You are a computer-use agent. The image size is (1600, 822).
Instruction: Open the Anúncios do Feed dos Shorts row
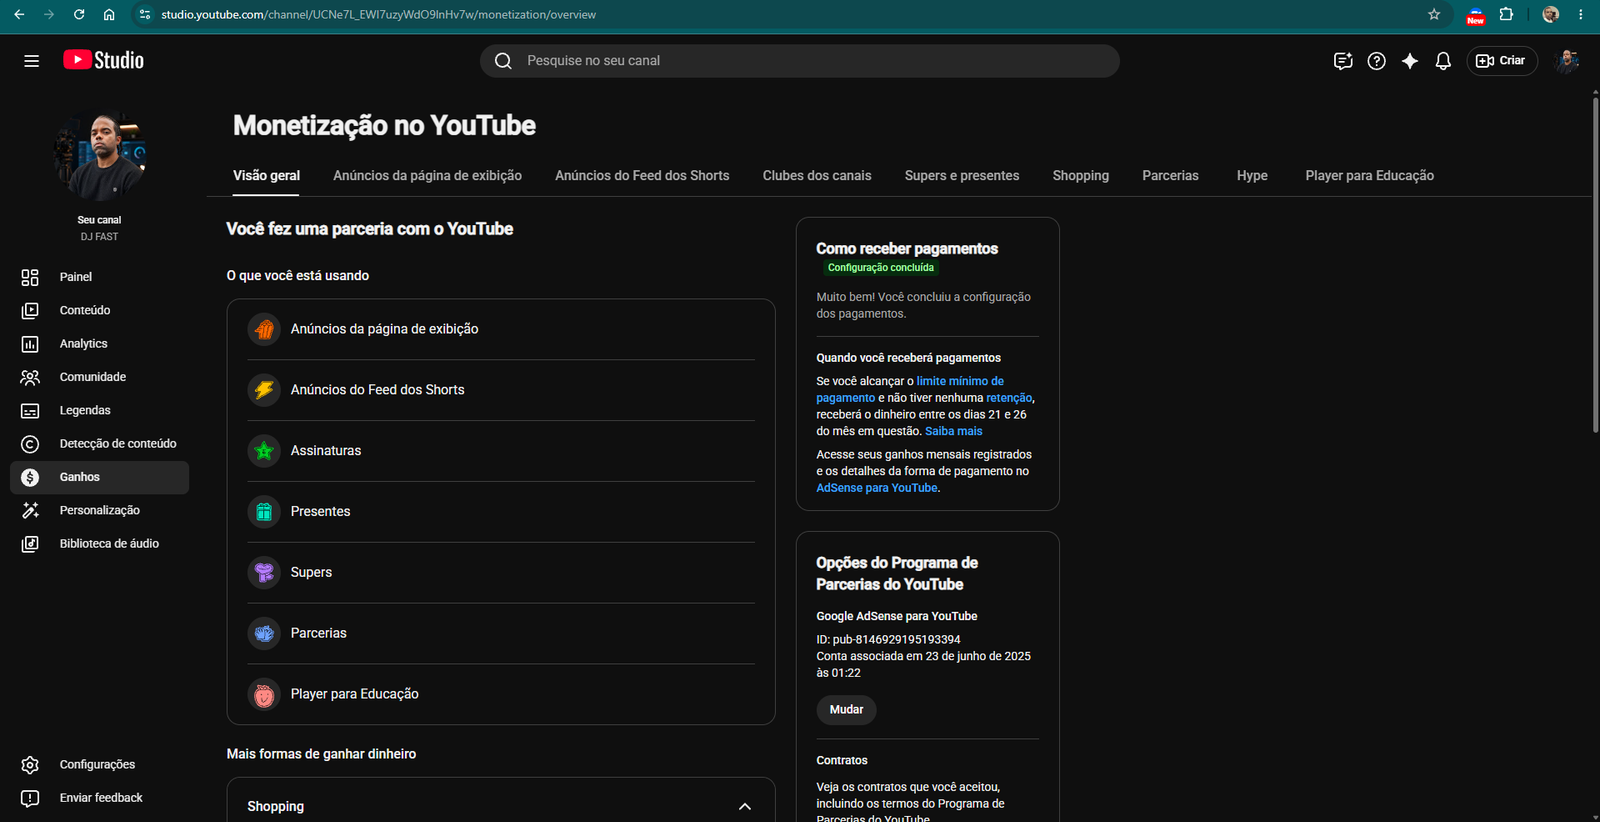(x=501, y=390)
